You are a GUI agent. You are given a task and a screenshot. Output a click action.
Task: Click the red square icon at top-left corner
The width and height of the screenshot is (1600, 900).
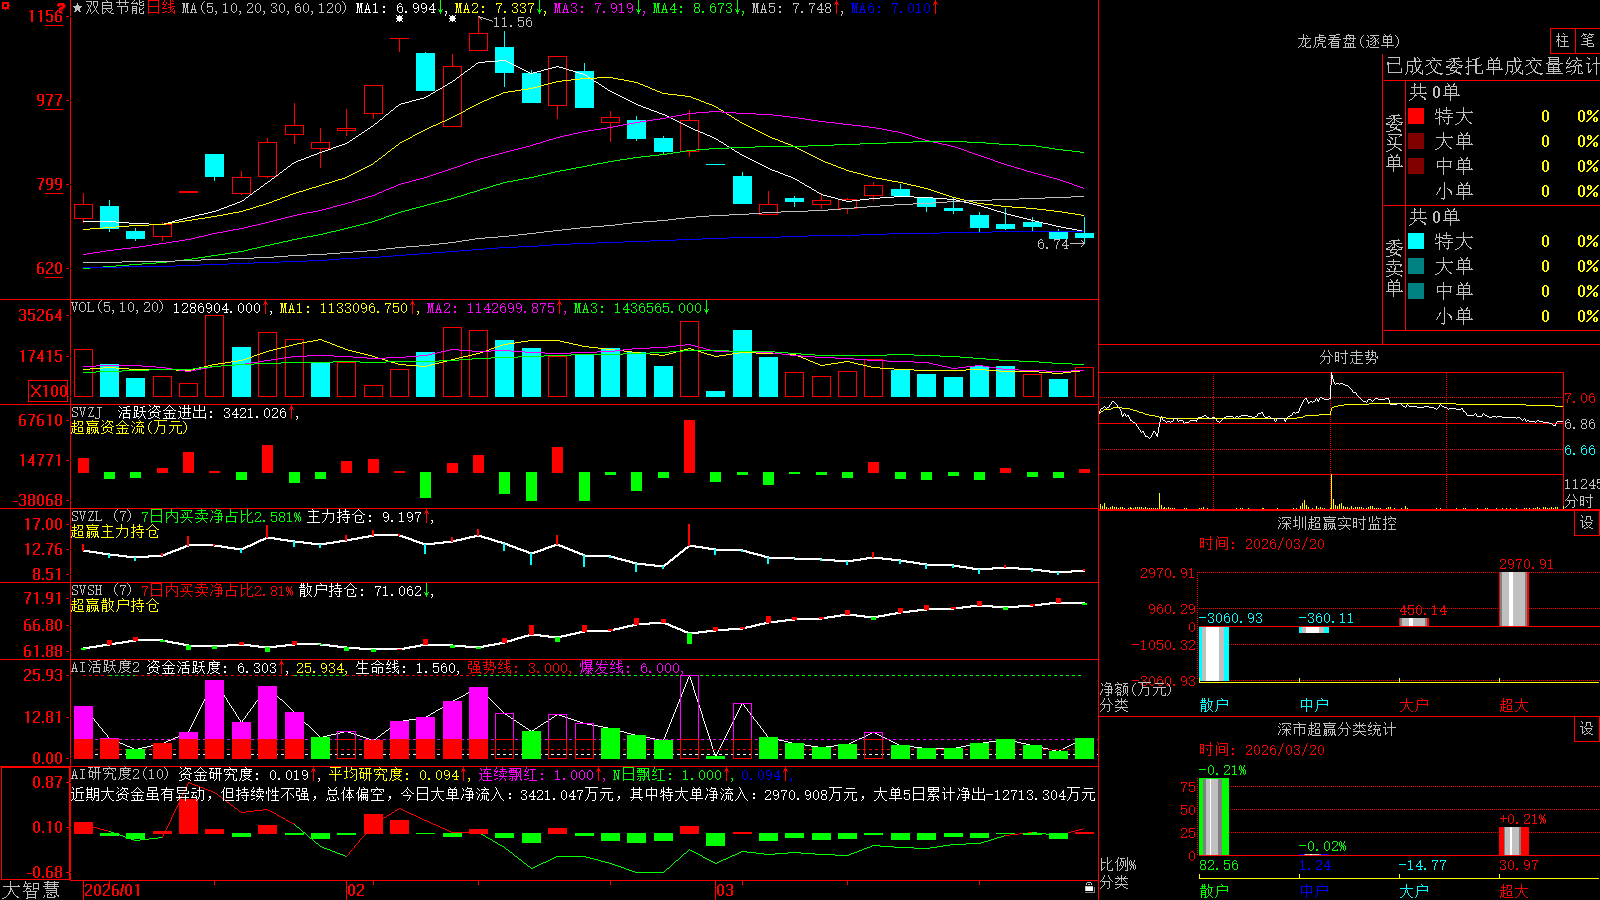tap(5, 7)
